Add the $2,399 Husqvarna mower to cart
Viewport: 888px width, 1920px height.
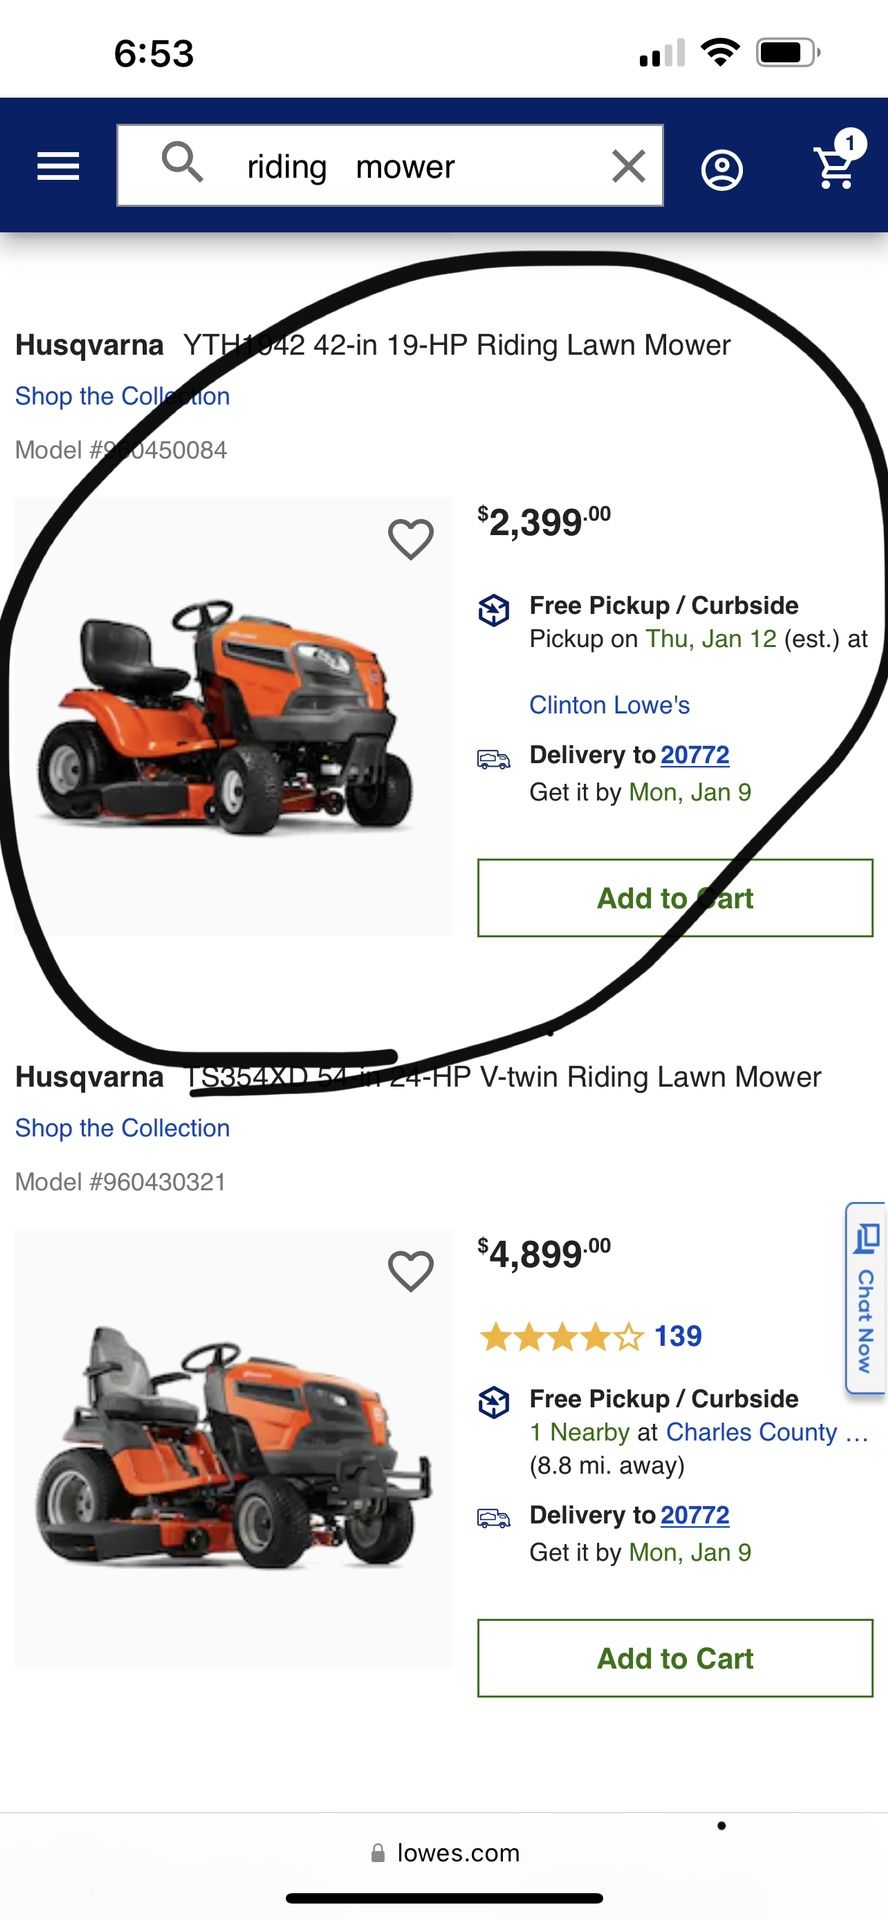[675, 898]
